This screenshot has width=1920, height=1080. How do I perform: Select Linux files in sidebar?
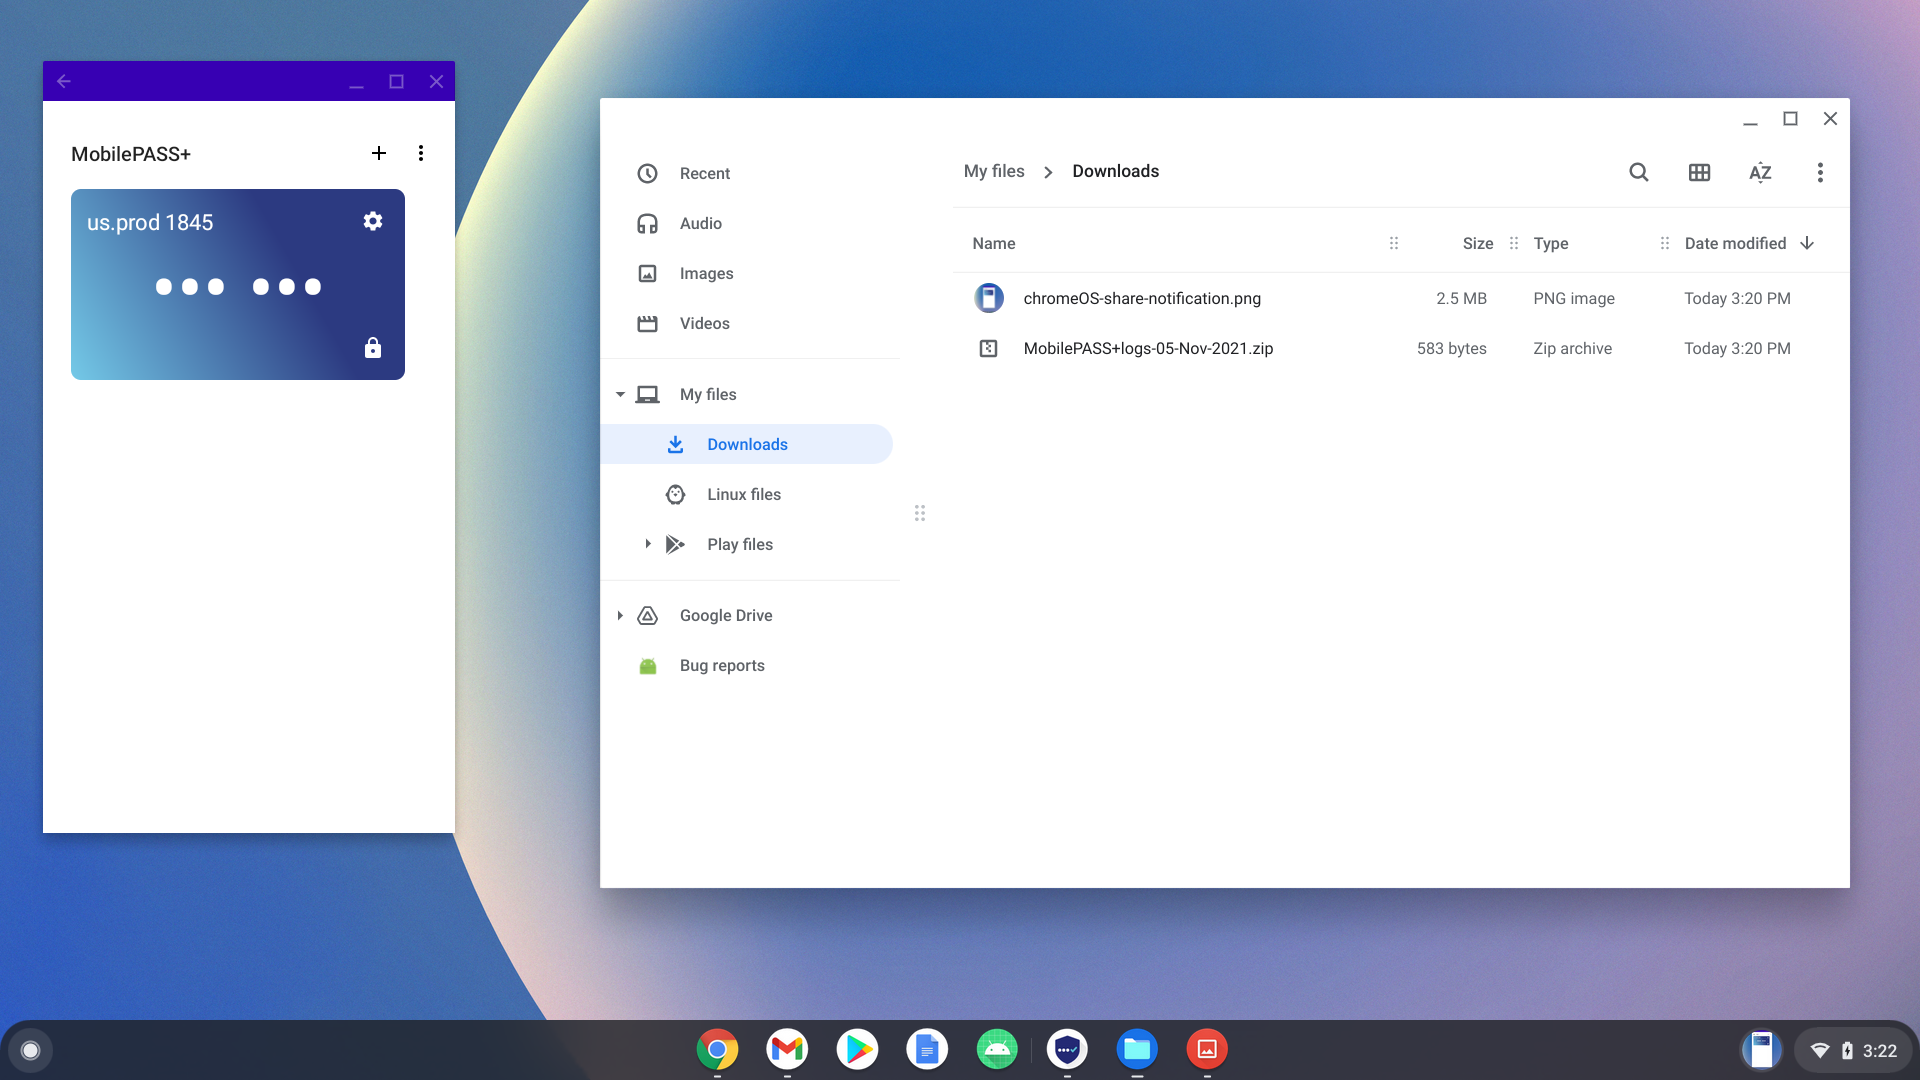[x=743, y=494]
